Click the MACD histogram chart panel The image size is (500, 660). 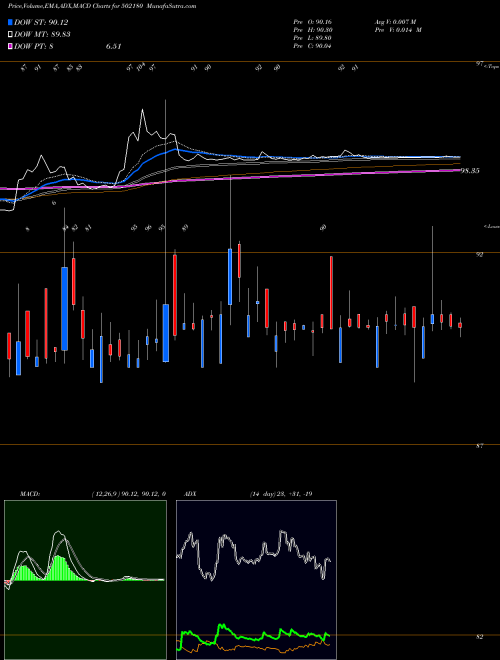tap(85, 580)
